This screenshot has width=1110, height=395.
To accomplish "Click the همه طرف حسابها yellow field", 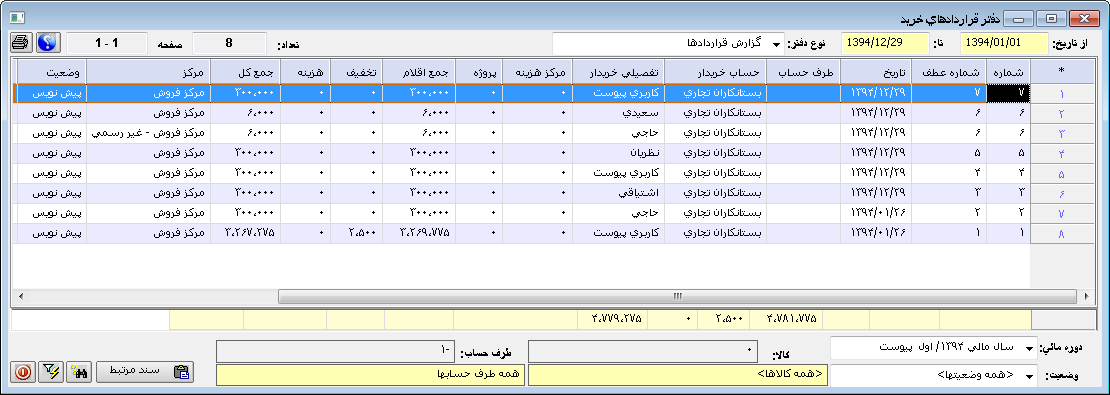I will point(370,375).
